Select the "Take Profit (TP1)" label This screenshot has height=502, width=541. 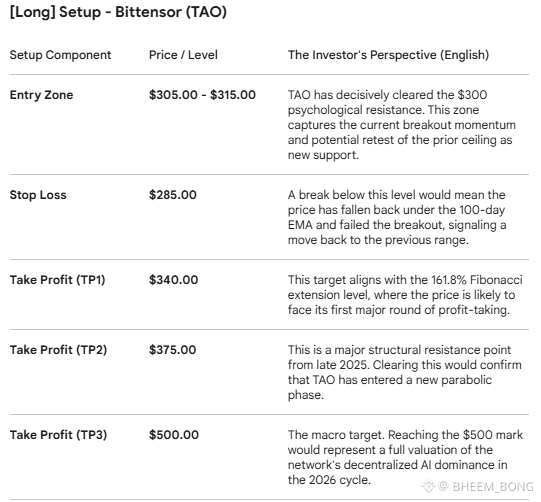[57, 280]
